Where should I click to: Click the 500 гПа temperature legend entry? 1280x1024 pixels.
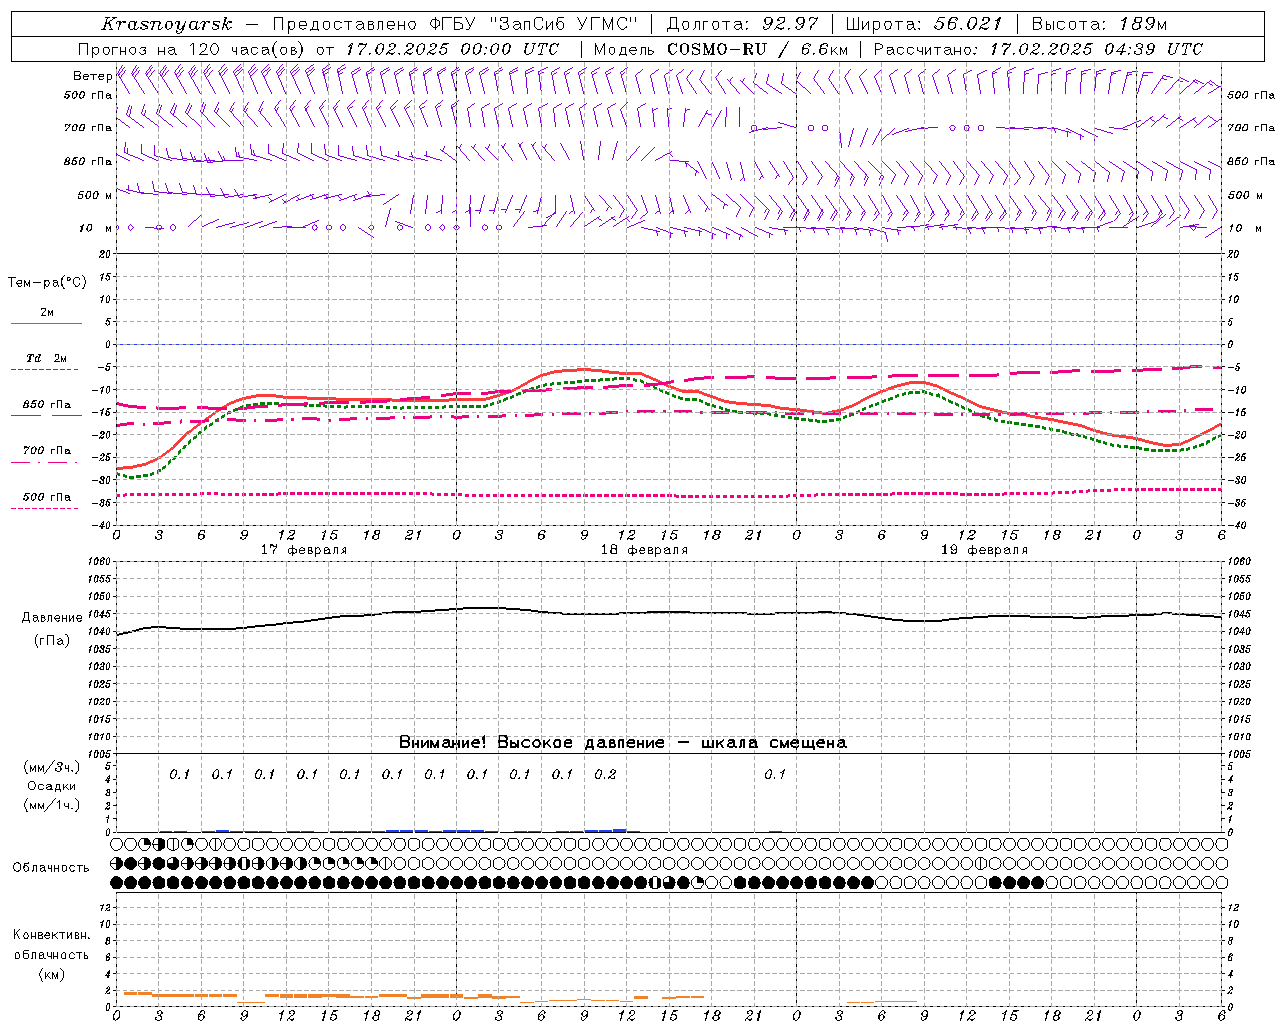tap(46, 497)
